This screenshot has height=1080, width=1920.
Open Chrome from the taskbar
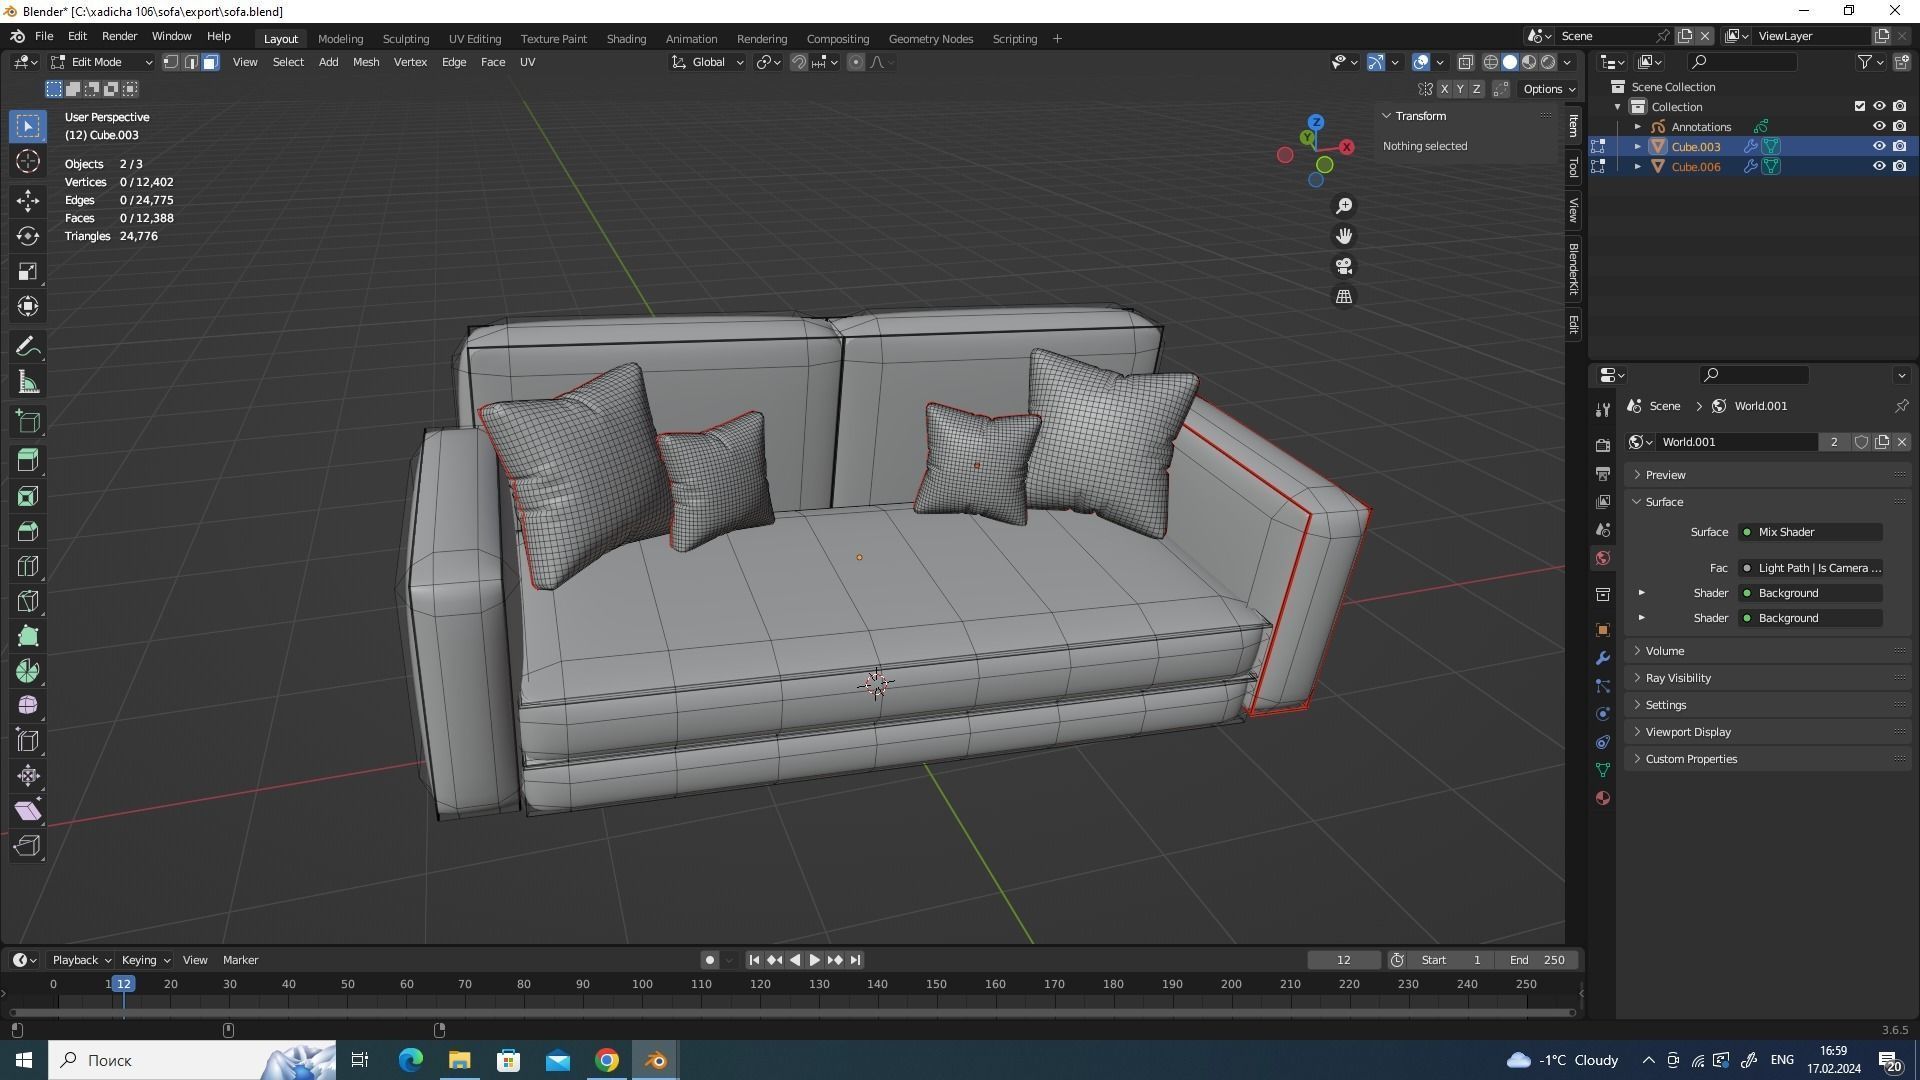click(x=607, y=1060)
